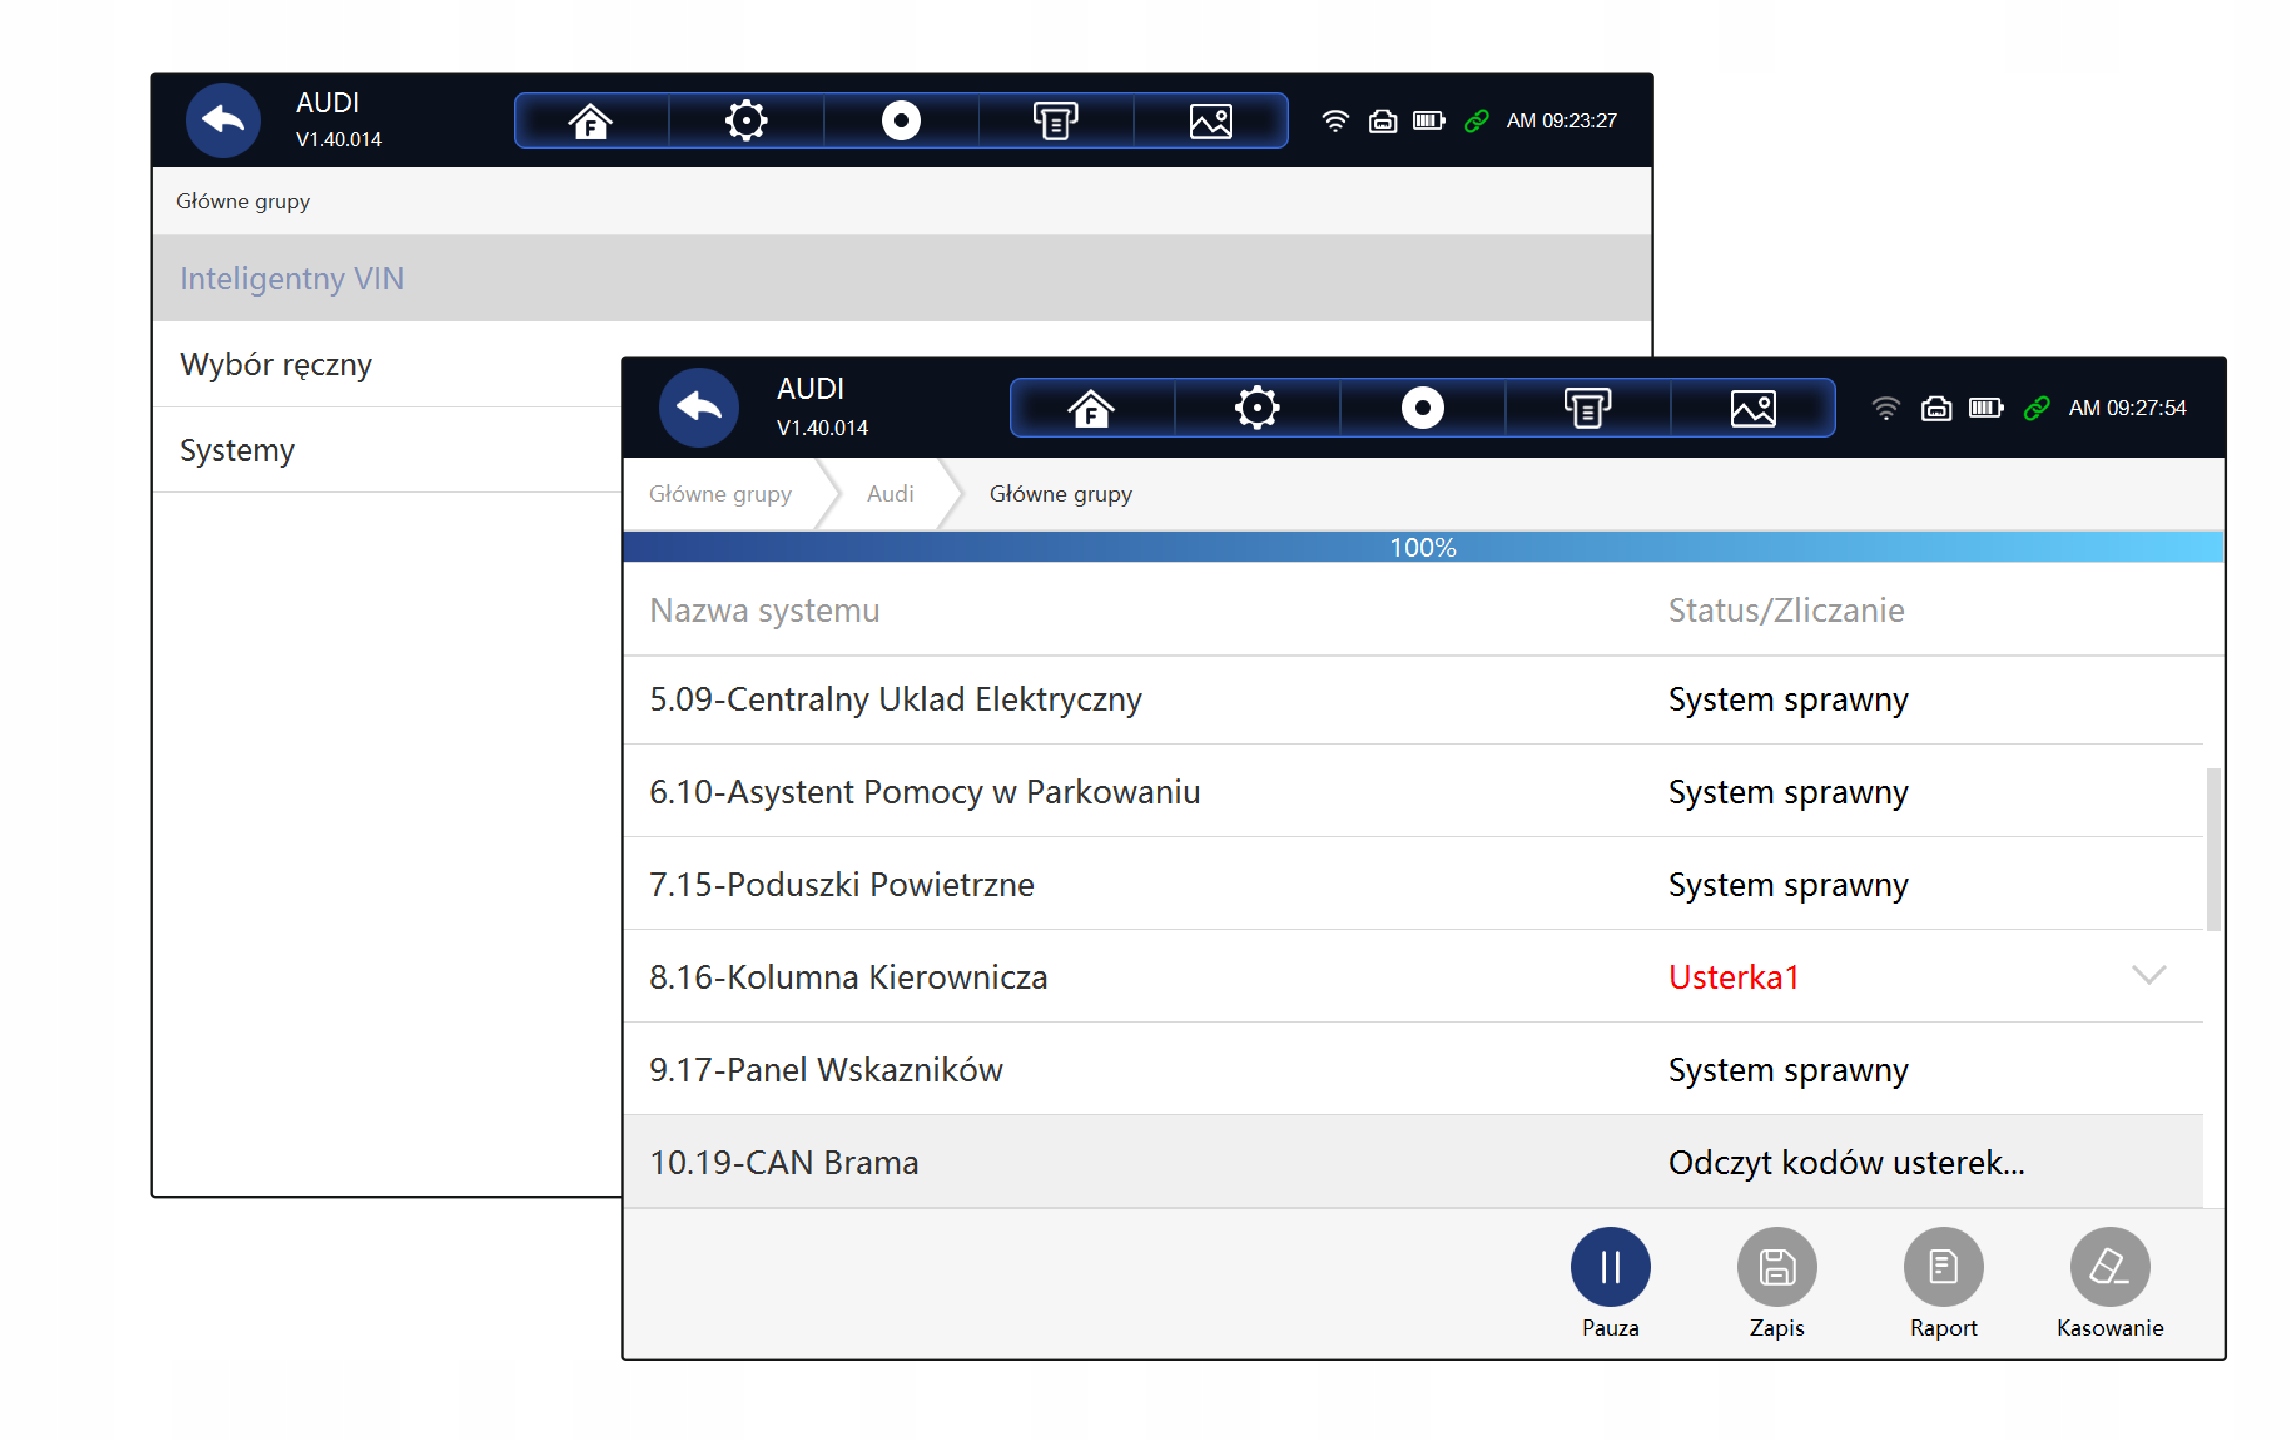The width and height of the screenshot is (2291, 1440).
Task: Click the record circle icon in front toolbar
Action: (x=1422, y=408)
